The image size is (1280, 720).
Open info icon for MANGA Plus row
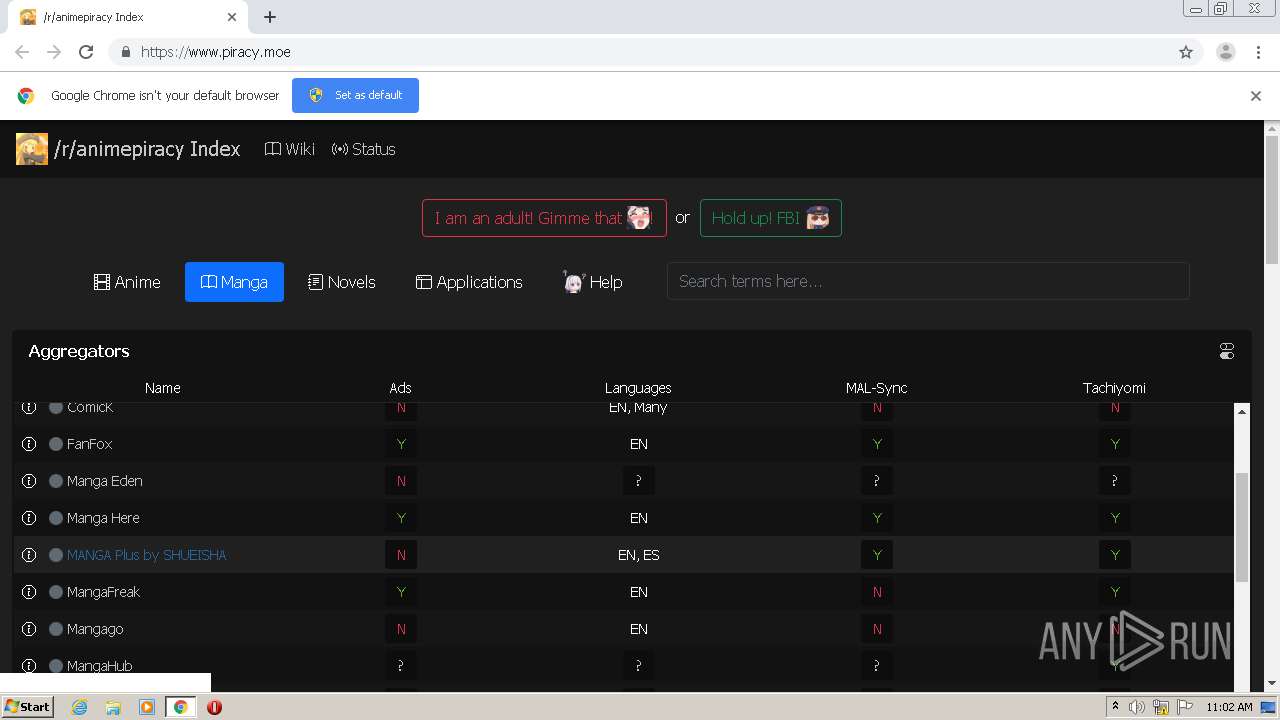[29, 555]
